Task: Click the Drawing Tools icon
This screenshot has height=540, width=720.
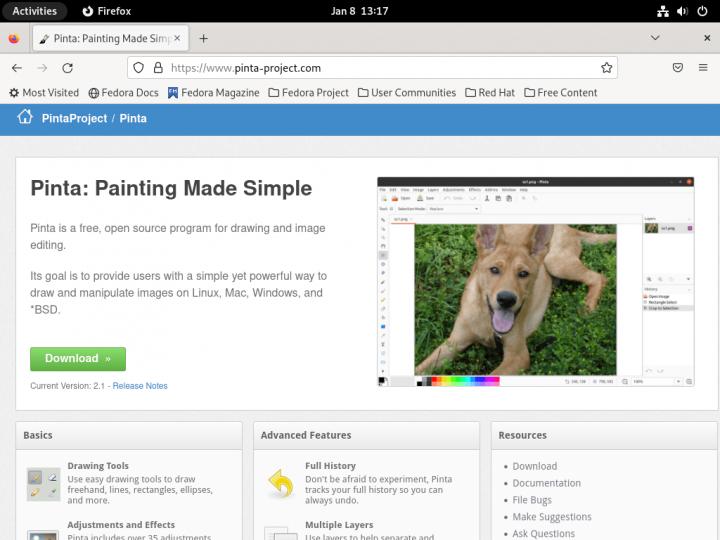Action: pyautogui.click(x=43, y=484)
